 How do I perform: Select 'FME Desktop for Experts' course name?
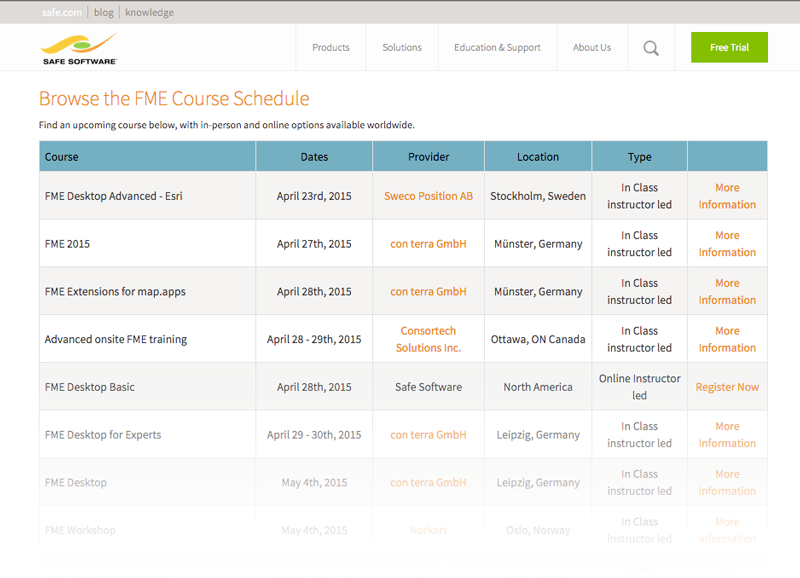(x=103, y=435)
